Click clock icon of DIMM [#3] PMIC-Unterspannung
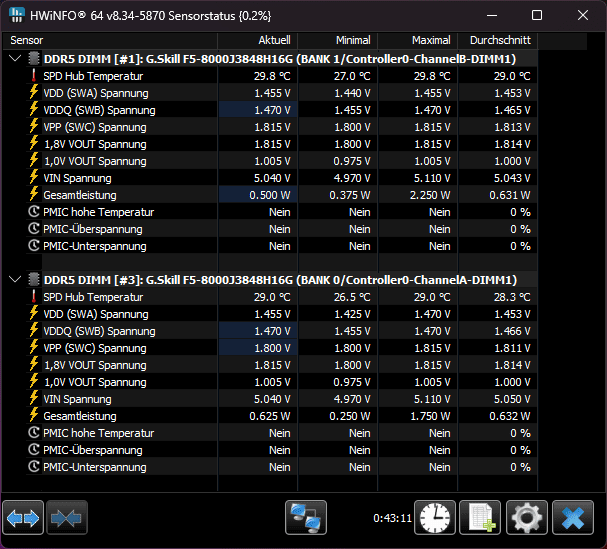 point(34,467)
